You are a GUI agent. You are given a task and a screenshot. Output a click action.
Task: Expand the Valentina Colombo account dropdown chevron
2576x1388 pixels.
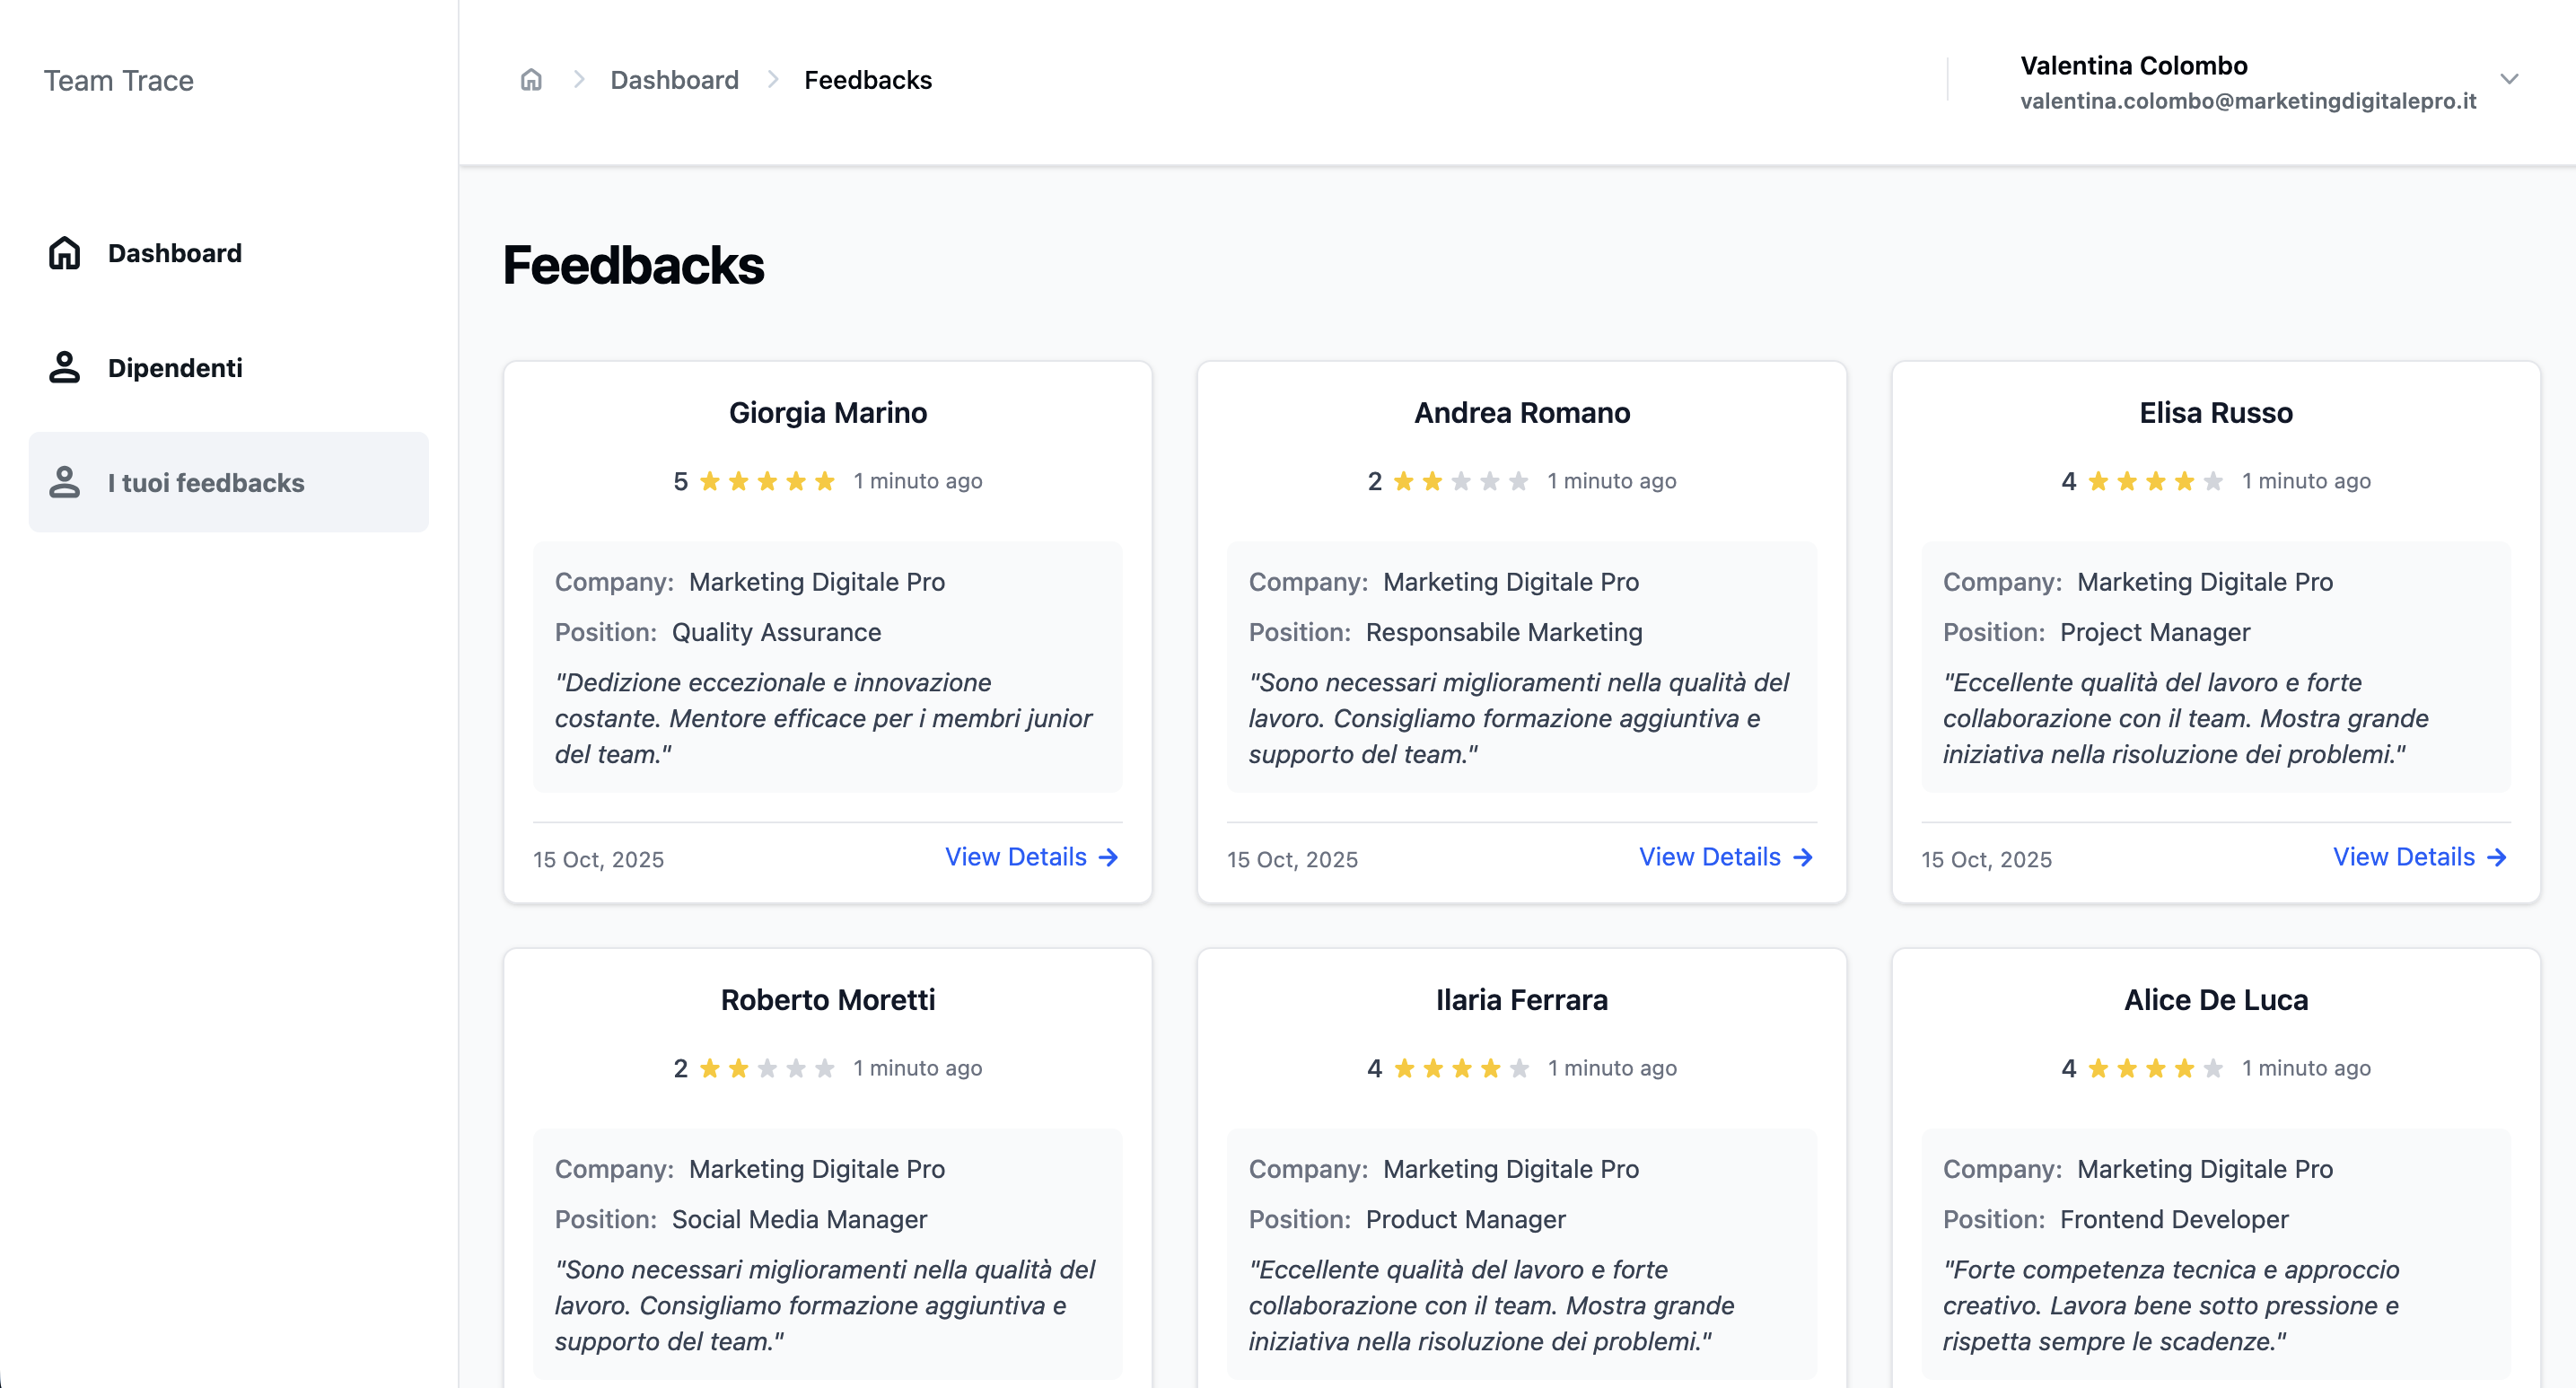(2509, 80)
